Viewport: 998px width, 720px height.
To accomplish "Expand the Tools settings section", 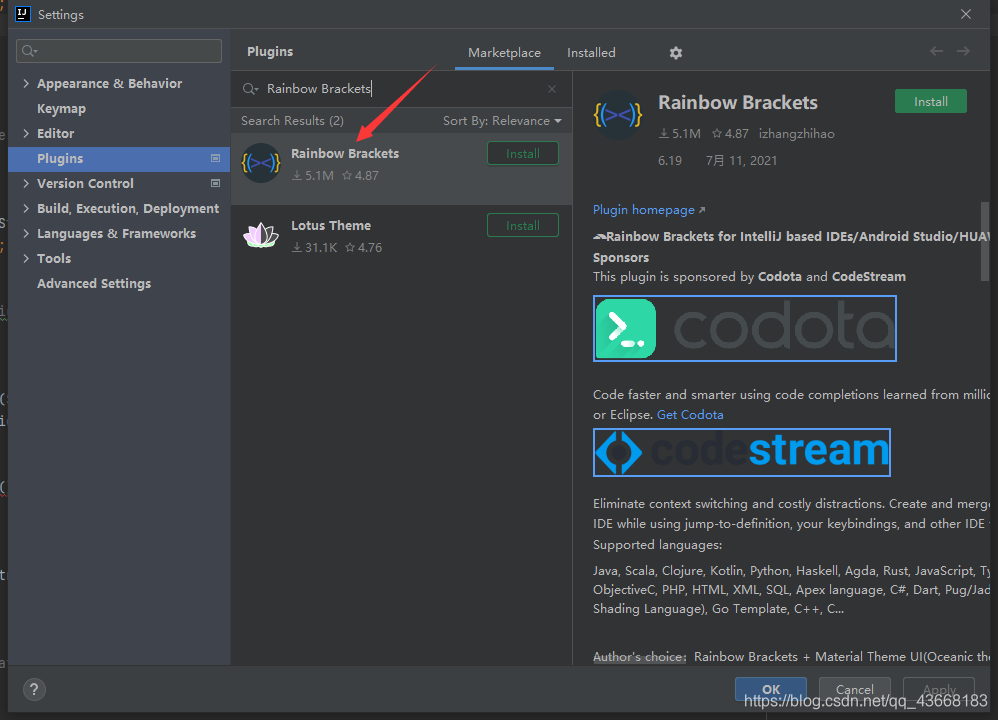I will [x=26, y=258].
